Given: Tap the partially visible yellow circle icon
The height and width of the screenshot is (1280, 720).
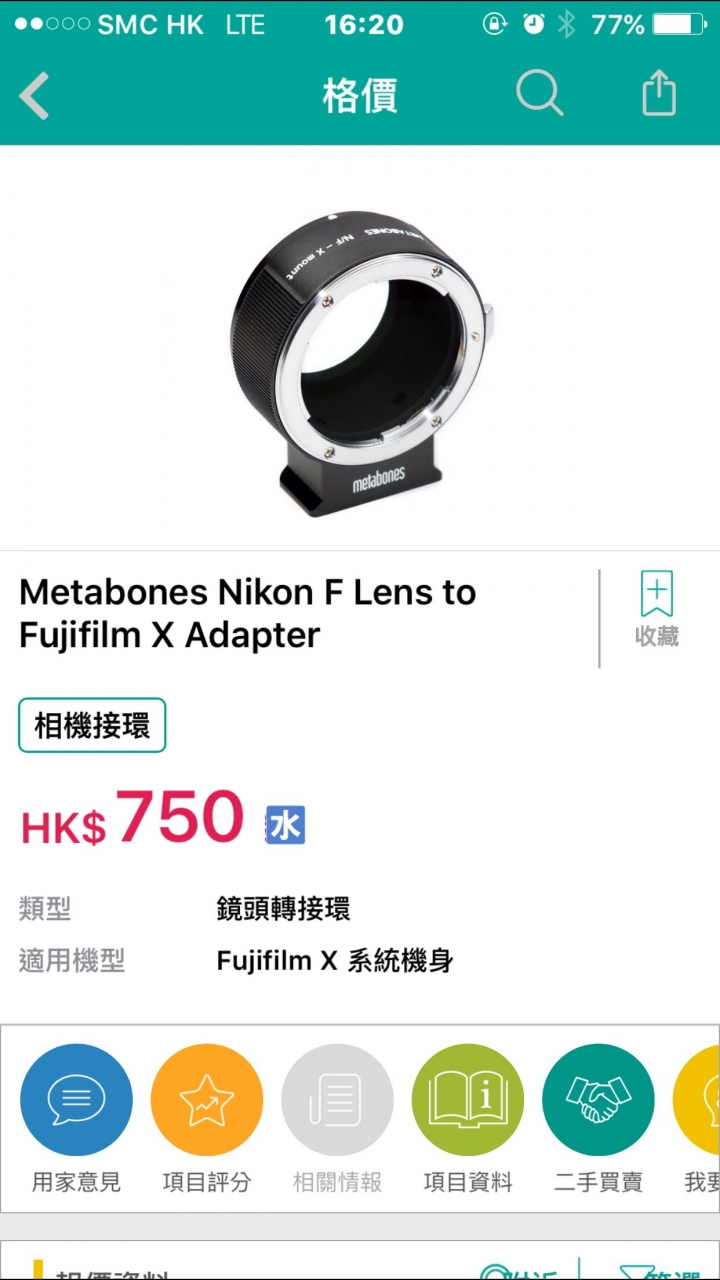Looking at the screenshot, I should 697,1100.
